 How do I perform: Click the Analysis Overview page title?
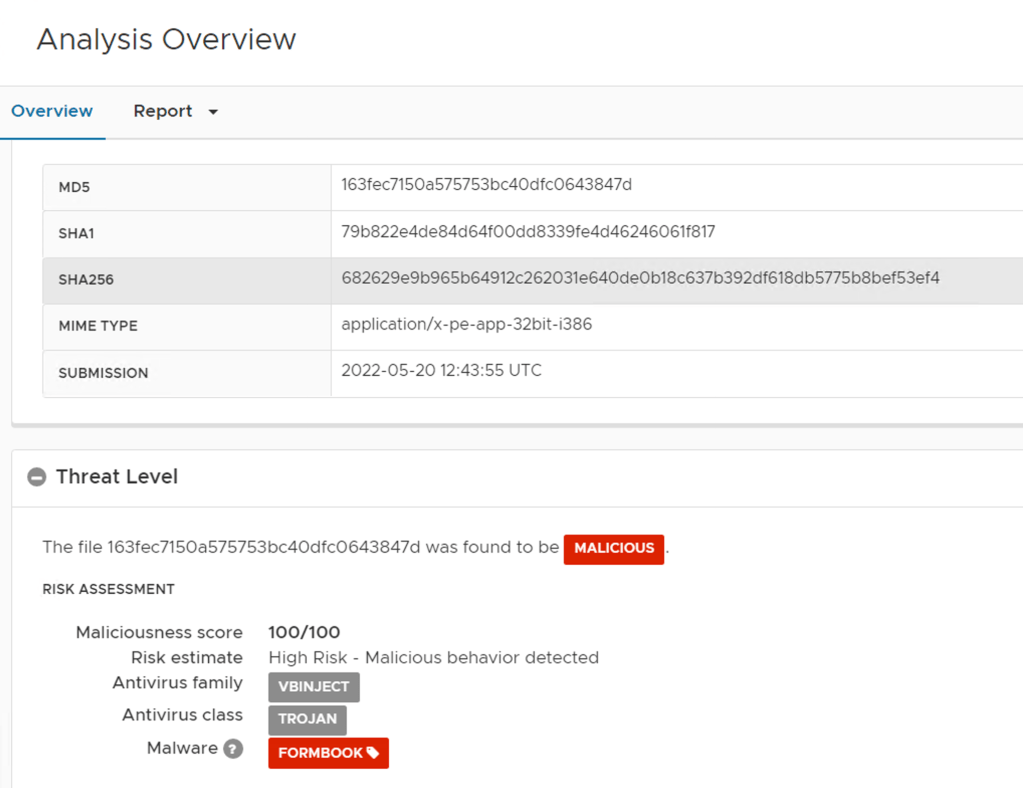coord(167,40)
